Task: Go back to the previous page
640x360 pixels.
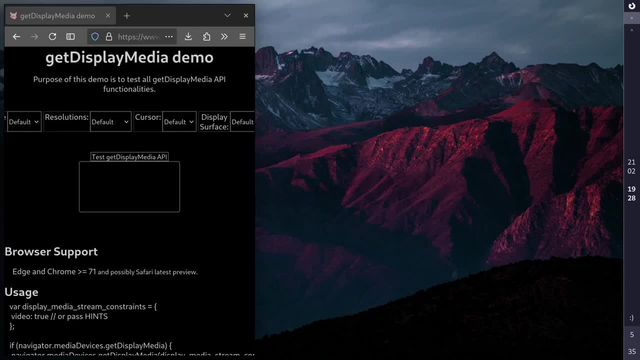Action: click(x=16, y=37)
